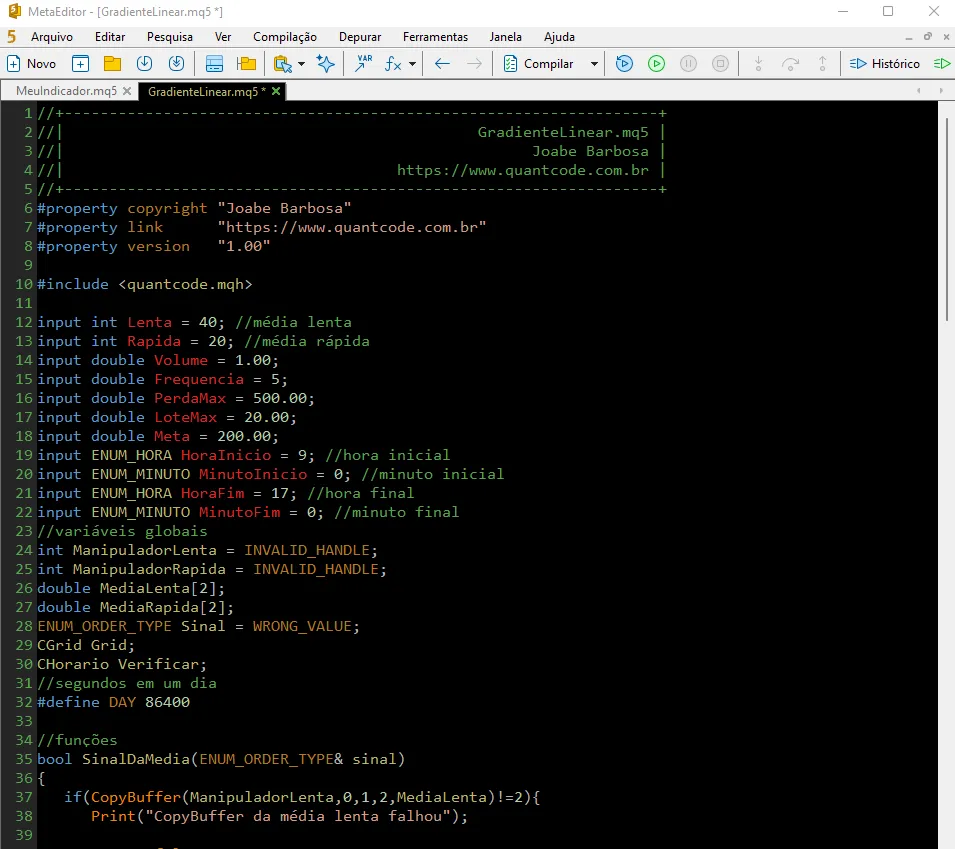Click the Compilar button

pos(539,63)
